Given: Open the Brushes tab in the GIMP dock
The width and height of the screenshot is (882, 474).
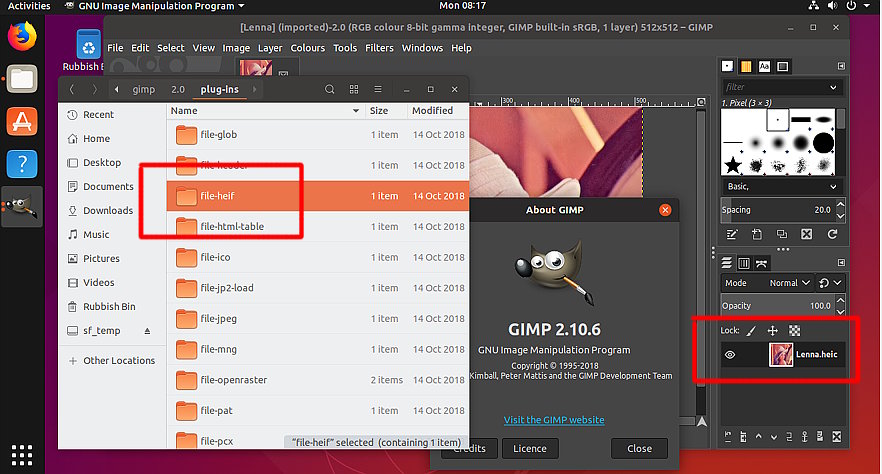Looking at the screenshot, I should (x=727, y=66).
